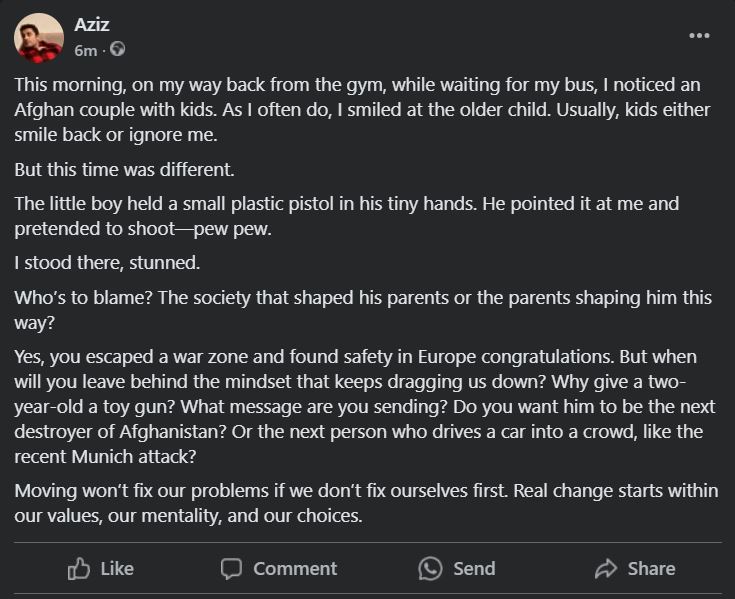This screenshot has height=599, width=735.
Task: Click the speech bubble Comment icon
Action: point(231,569)
